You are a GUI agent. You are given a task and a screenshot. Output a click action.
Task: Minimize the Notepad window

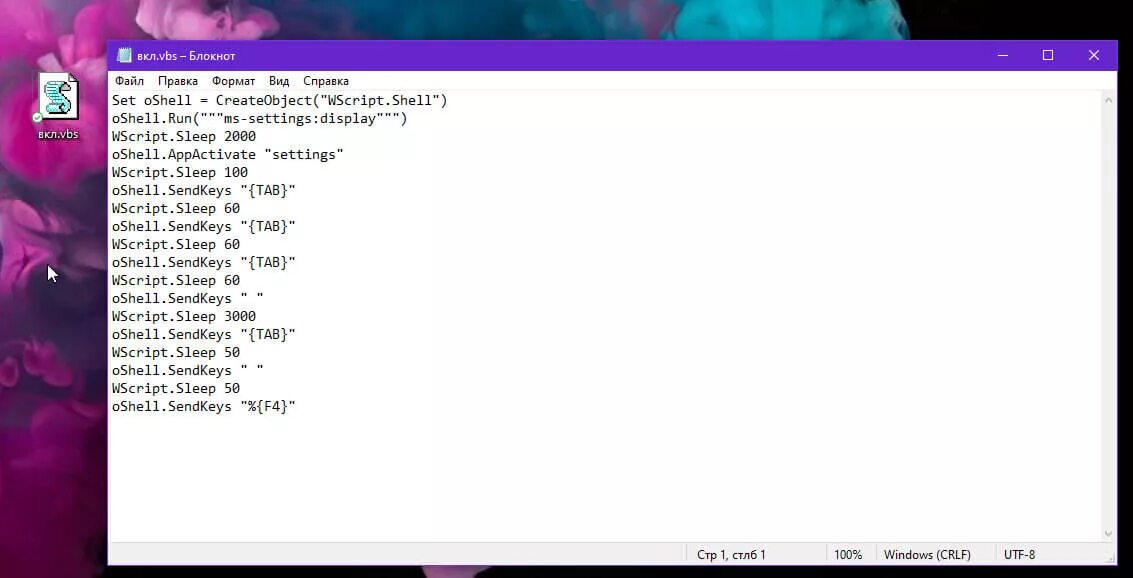point(1003,56)
